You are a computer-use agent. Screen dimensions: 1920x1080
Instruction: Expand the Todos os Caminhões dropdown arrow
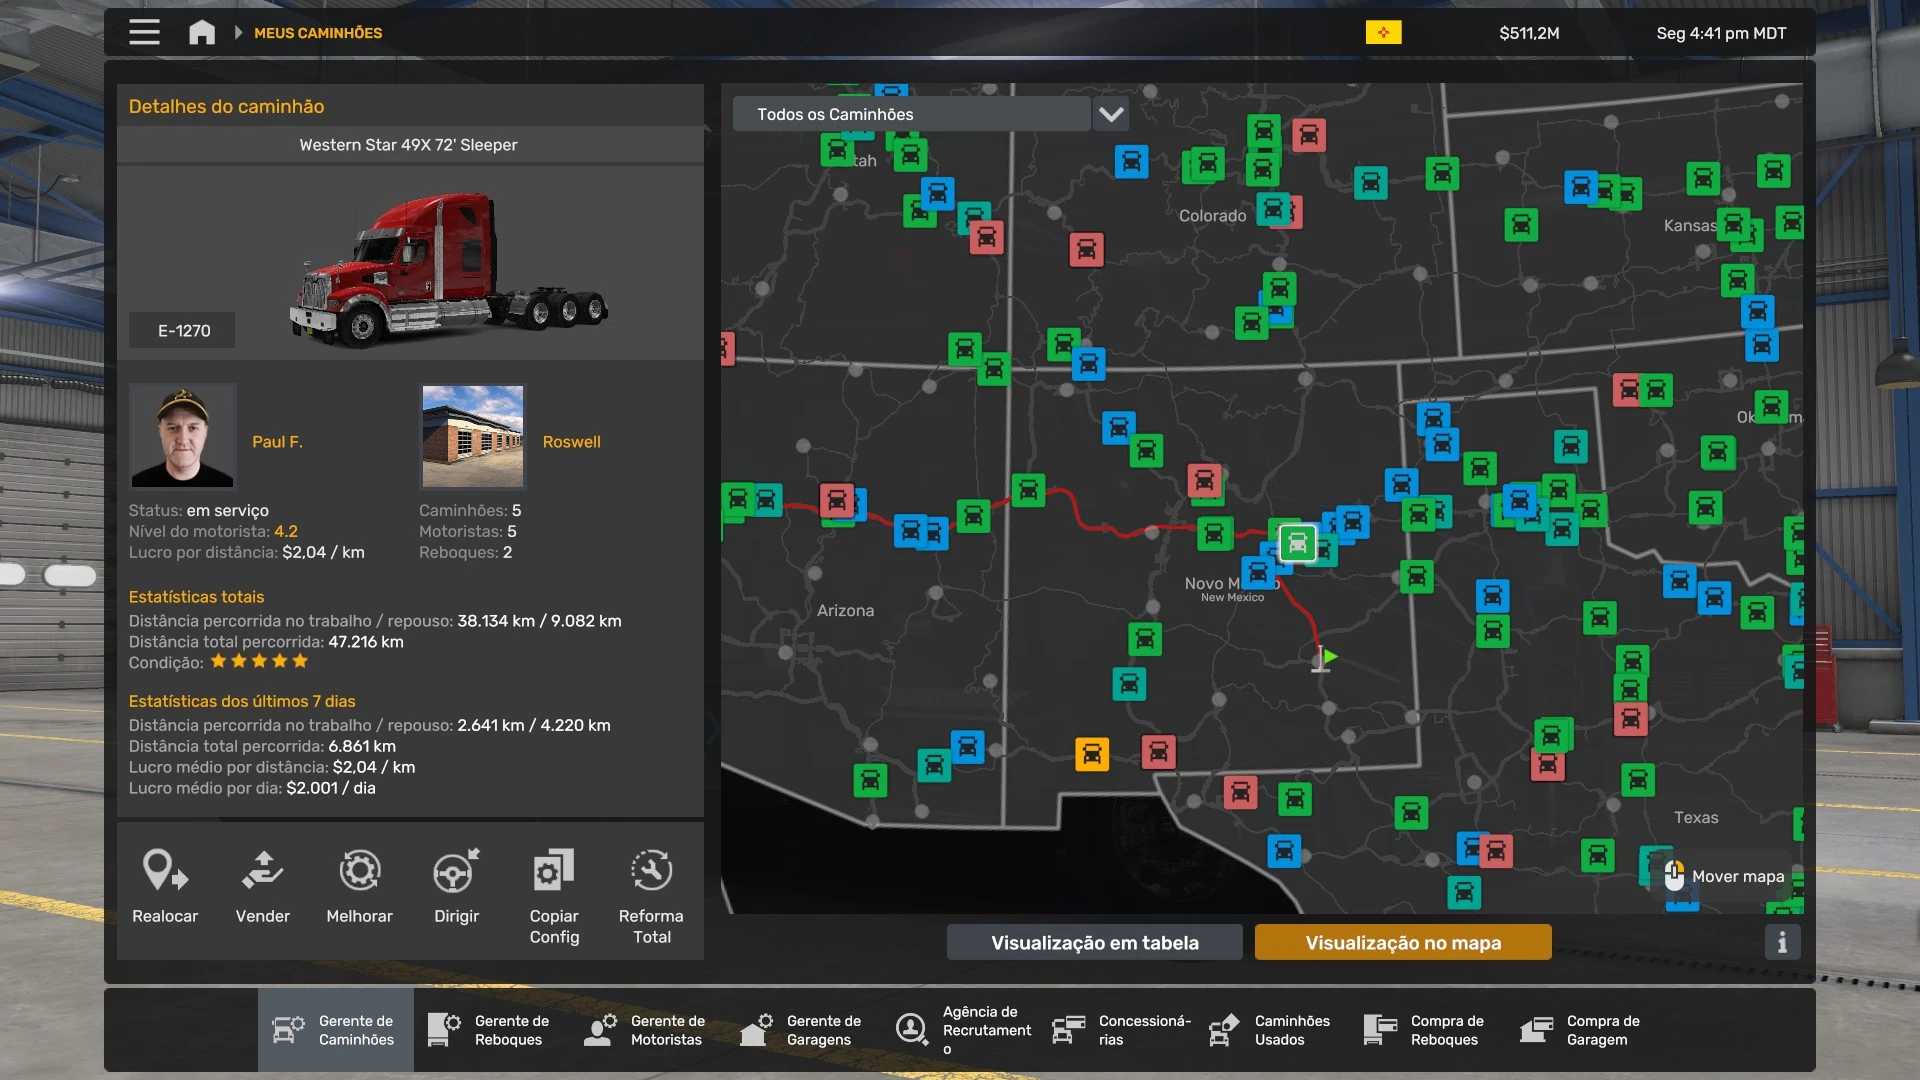(x=1111, y=114)
